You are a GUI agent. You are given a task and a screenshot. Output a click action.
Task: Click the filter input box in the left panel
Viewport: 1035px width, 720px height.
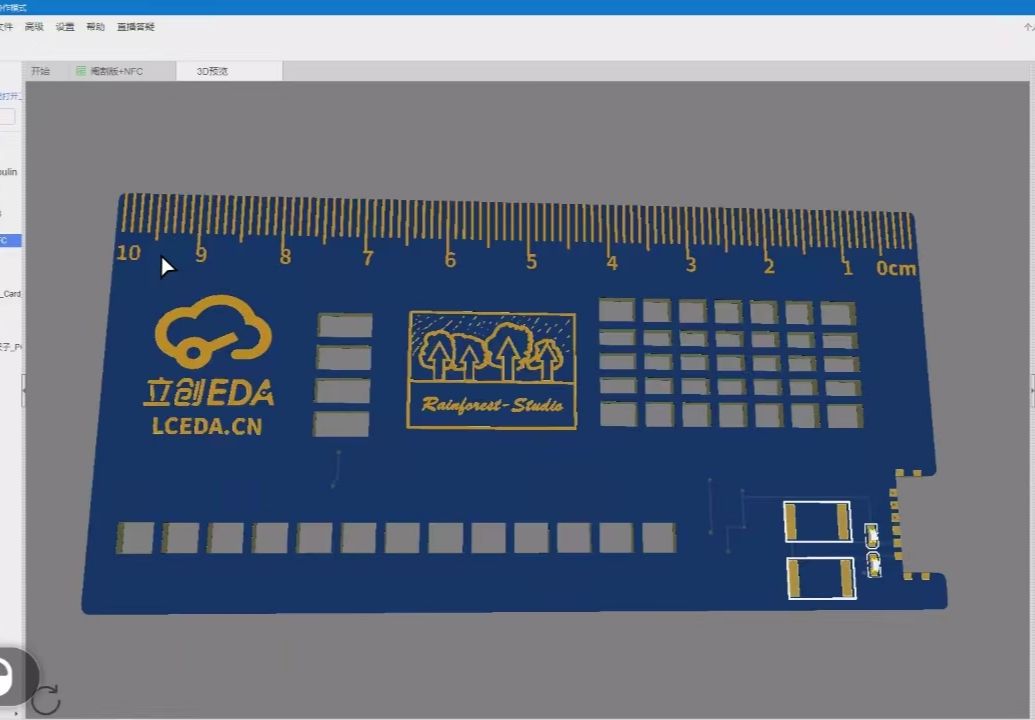click(x=7, y=117)
